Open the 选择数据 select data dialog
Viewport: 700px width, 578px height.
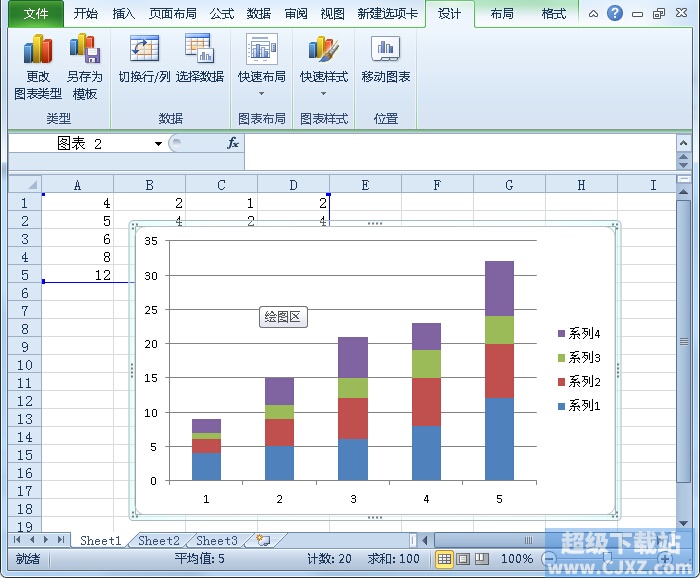pos(200,59)
